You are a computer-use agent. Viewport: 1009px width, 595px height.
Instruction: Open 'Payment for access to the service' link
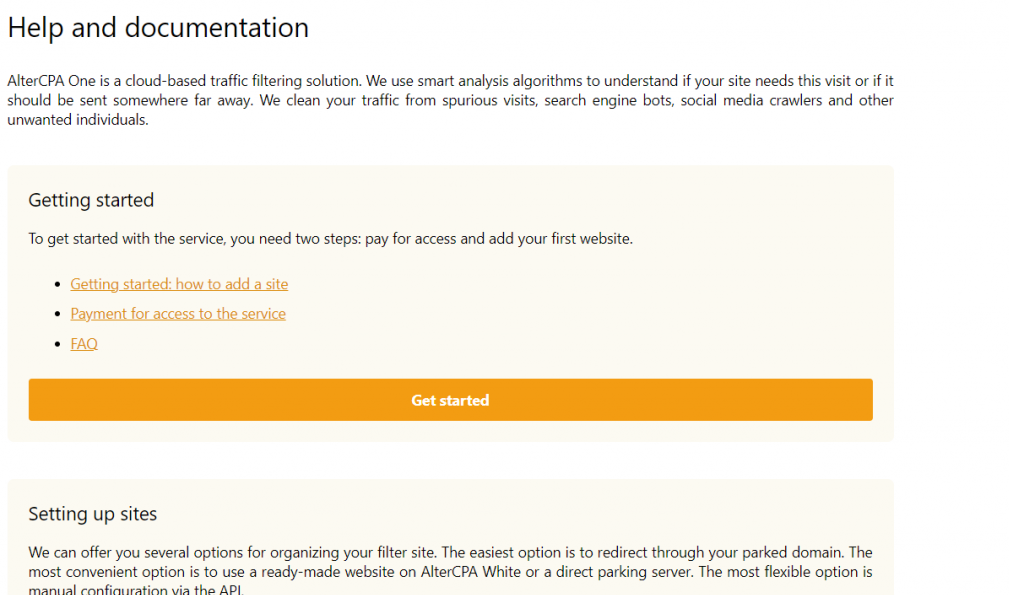(x=178, y=314)
